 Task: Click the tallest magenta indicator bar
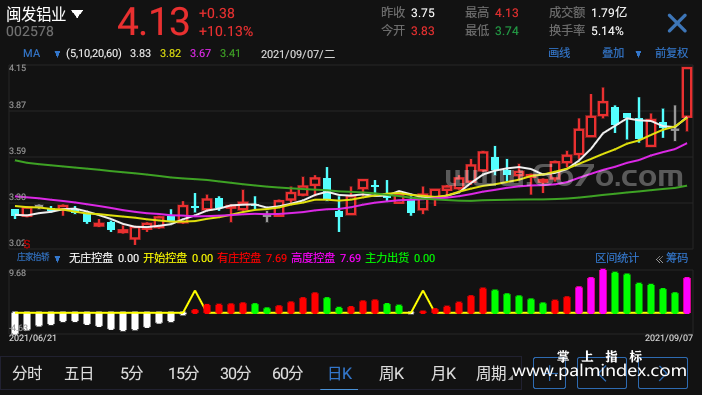coord(603,291)
